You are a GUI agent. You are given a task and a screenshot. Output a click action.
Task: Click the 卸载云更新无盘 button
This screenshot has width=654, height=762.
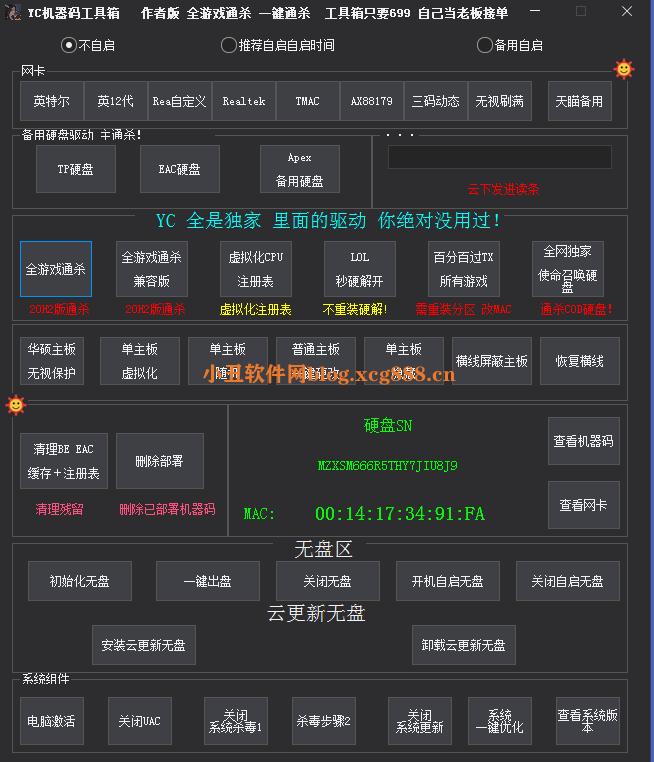point(464,645)
